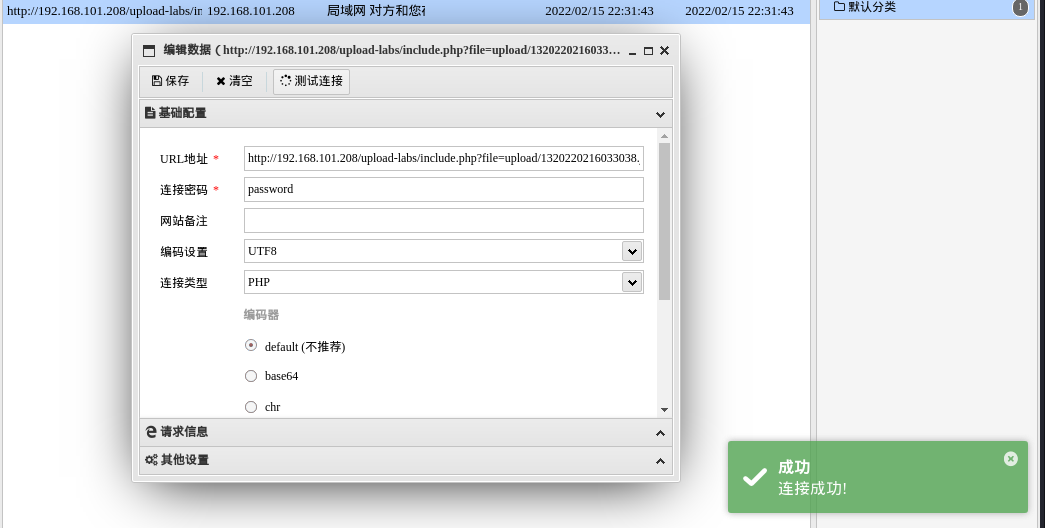Screen dimensions: 1045x528
Task: Click the 编码器 label
Action: [261, 315]
